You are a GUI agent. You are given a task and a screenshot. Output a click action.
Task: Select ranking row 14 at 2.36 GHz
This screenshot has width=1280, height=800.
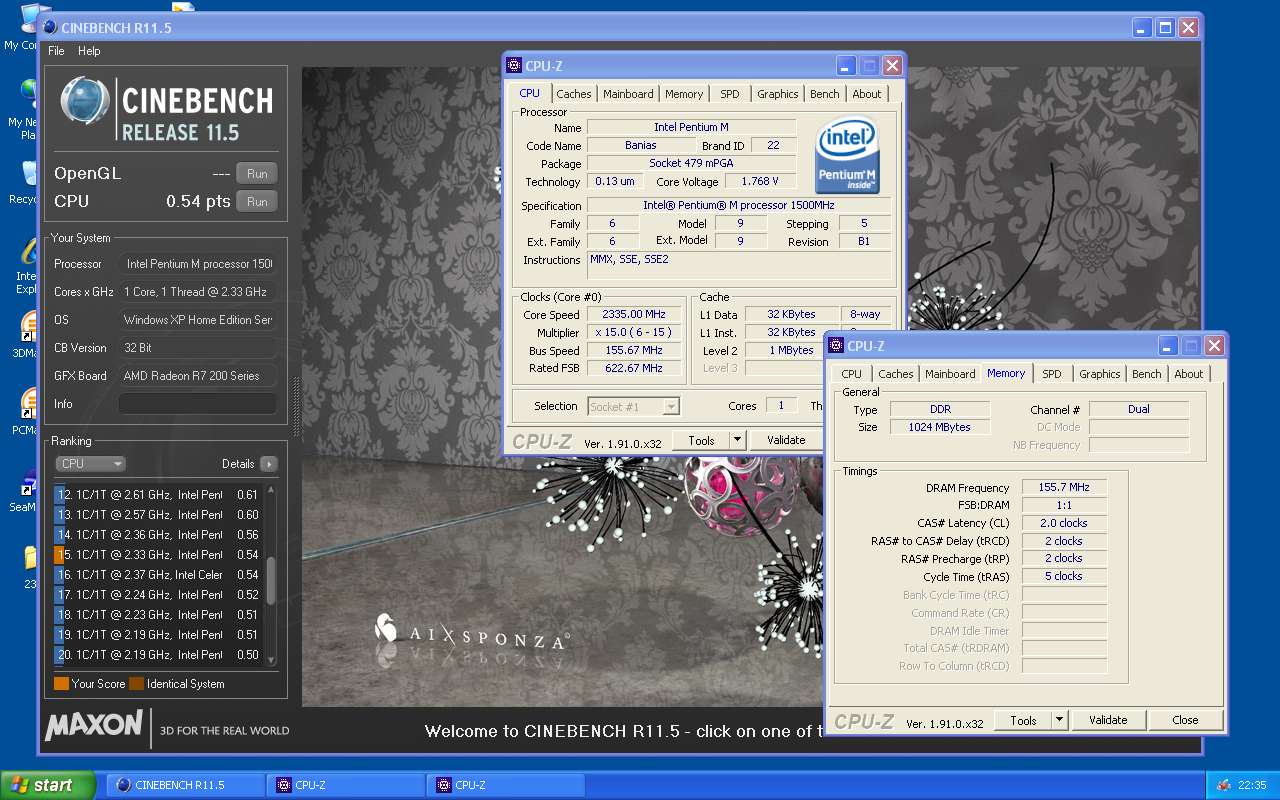coord(158,535)
